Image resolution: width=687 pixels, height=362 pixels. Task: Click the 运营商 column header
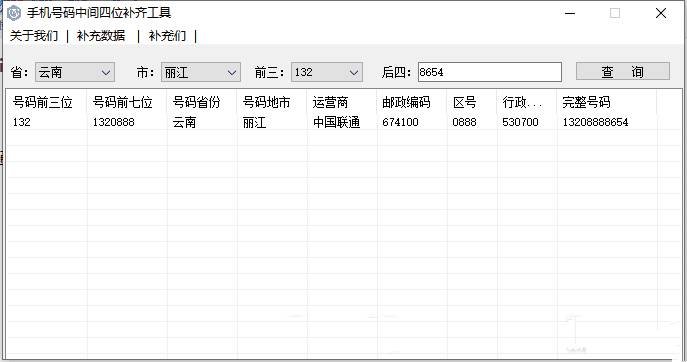tap(330, 103)
